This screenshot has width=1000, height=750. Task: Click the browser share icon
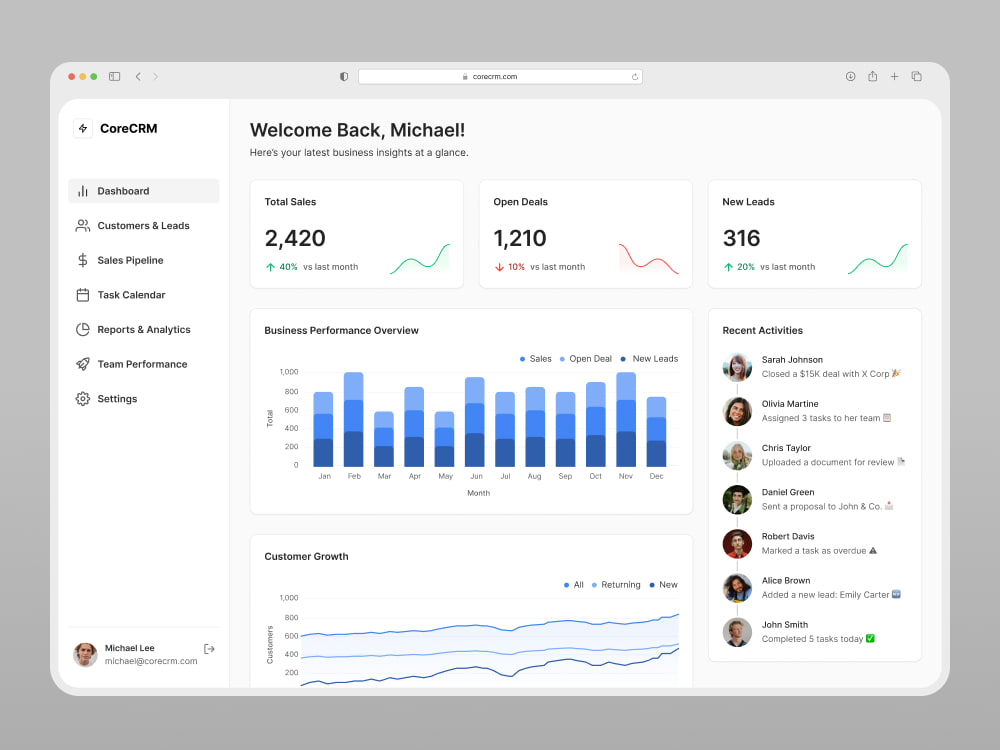[872, 77]
